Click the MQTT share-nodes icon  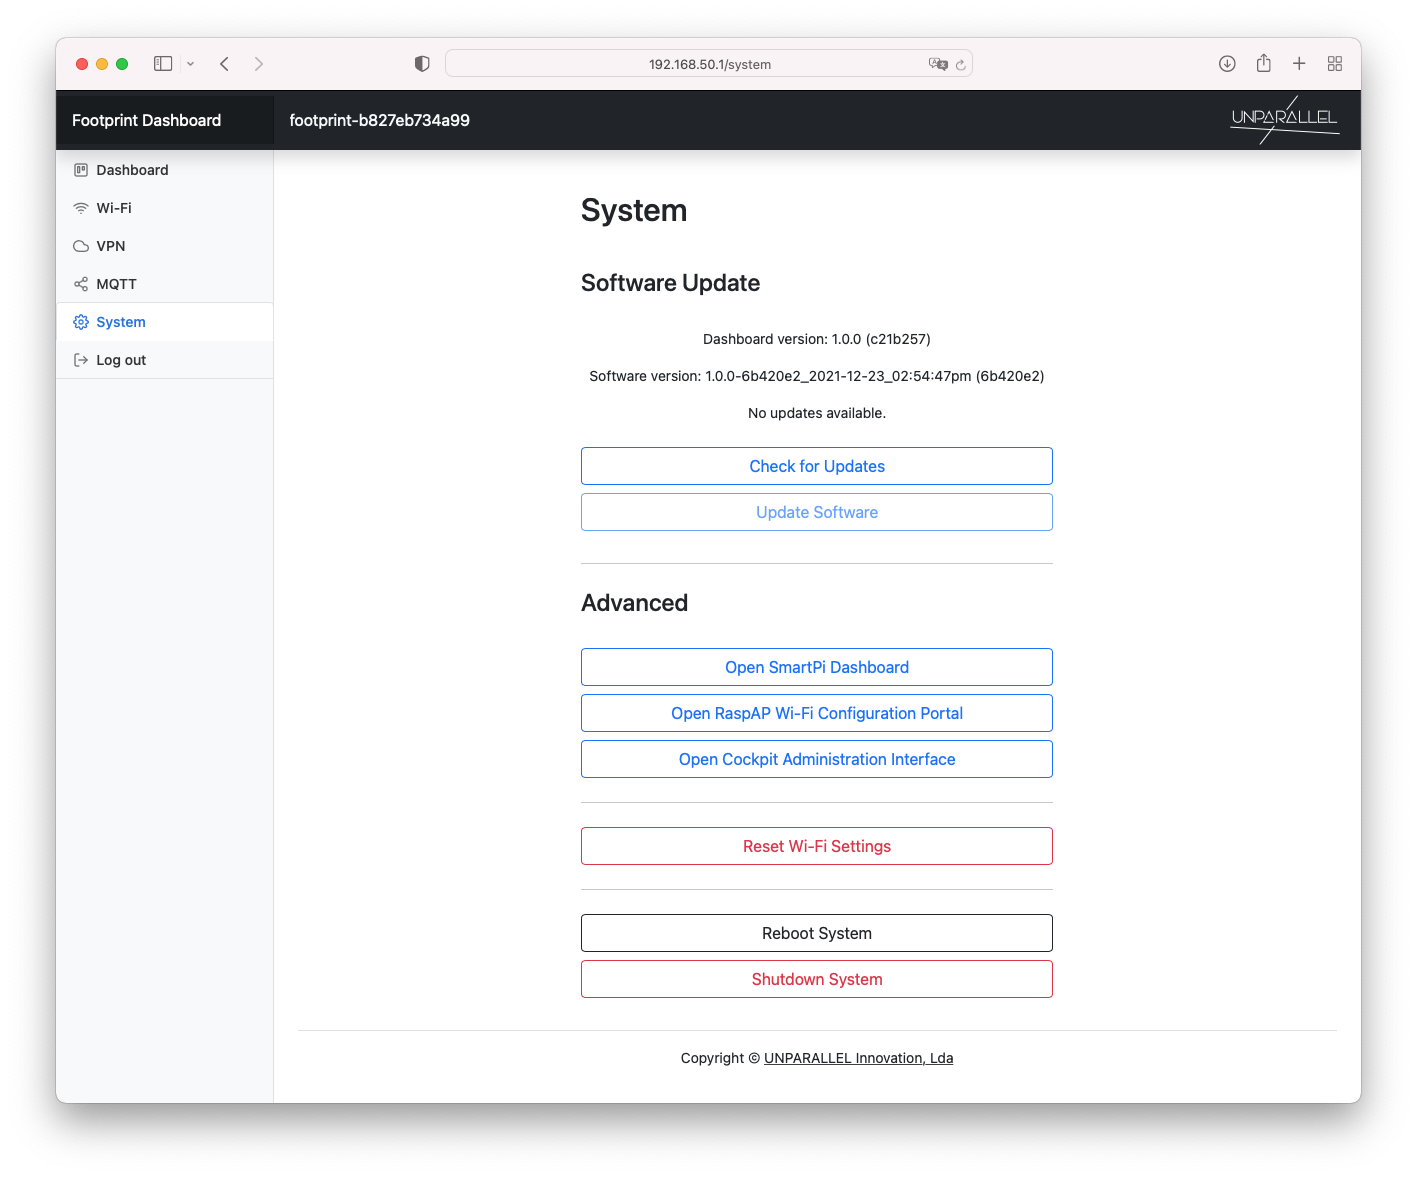81,284
